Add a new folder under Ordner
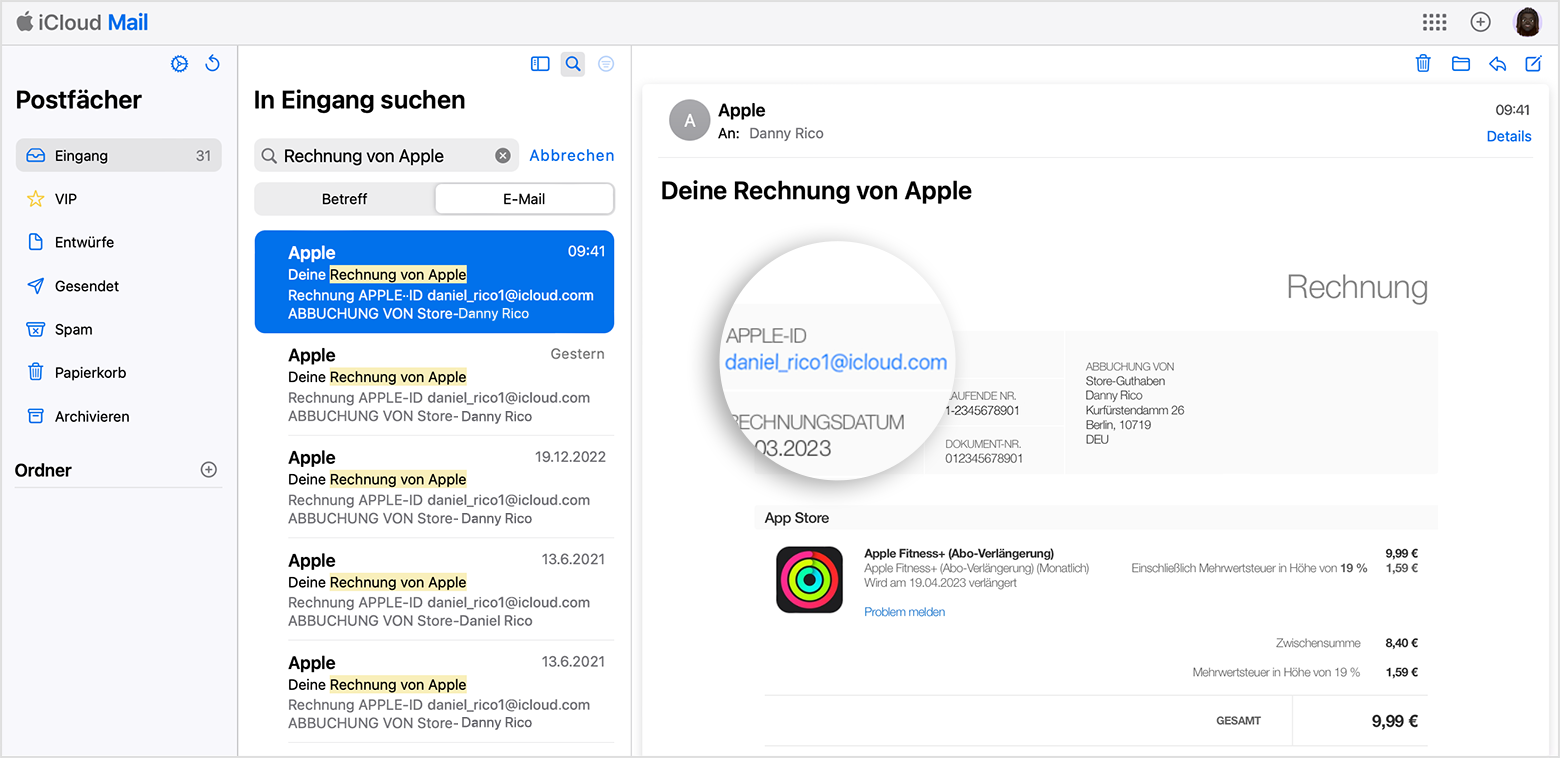Image resolution: width=1560 pixels, height=758 pixels. pyautogui.click(x=209, y=470)
